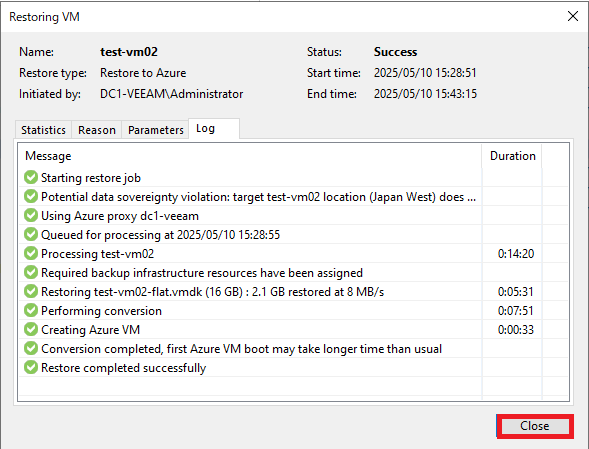Close the Restoring VM dialog with X
This screenshot has width=589, height=449.
[572, 16]
